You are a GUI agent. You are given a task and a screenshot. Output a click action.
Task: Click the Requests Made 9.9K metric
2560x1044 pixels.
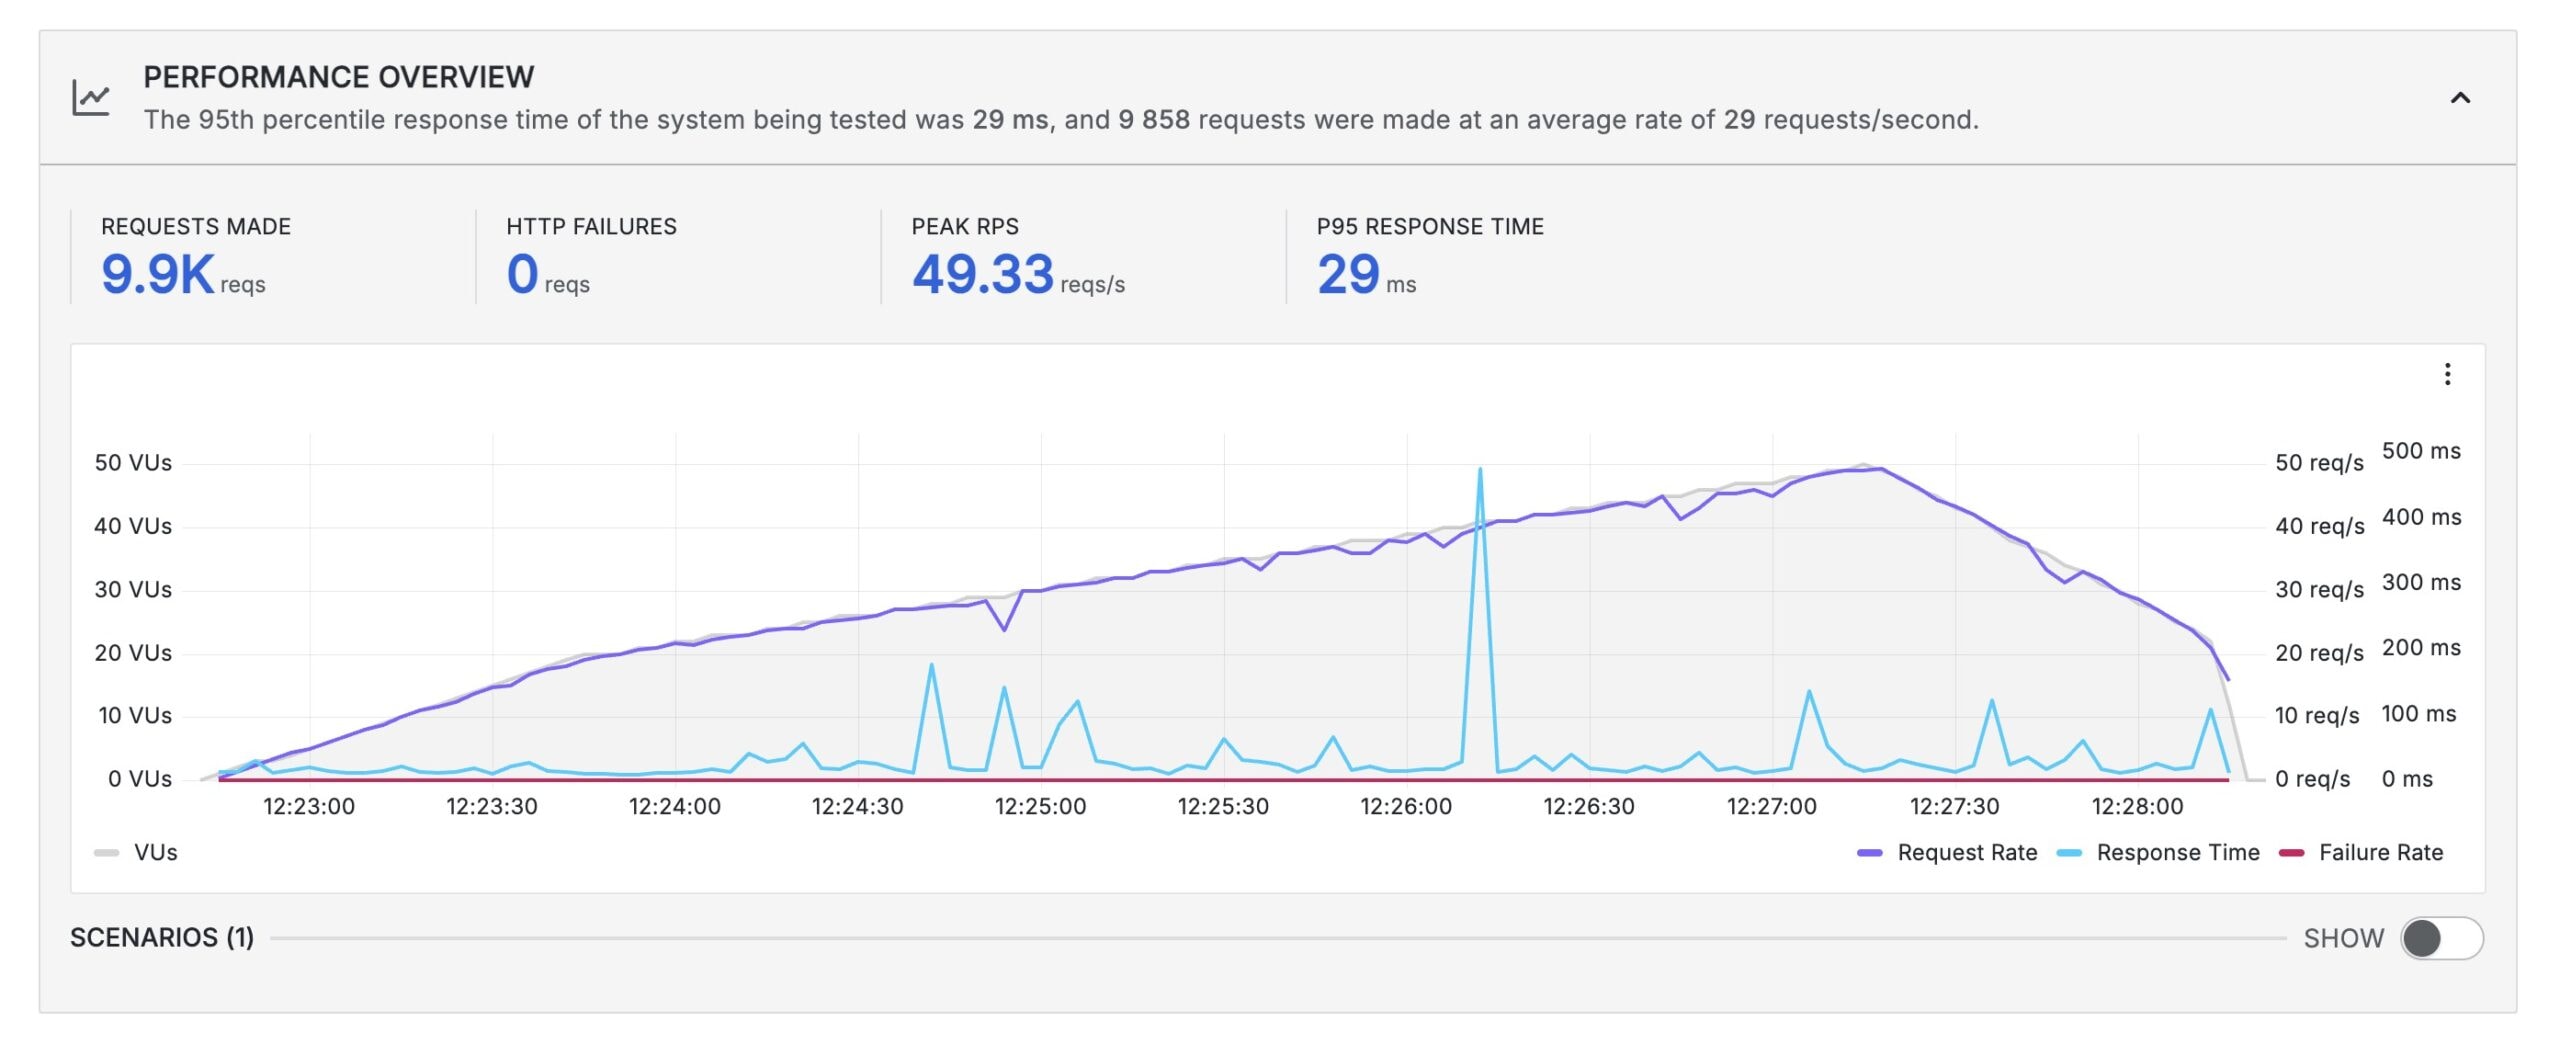(x=158, y=274)
